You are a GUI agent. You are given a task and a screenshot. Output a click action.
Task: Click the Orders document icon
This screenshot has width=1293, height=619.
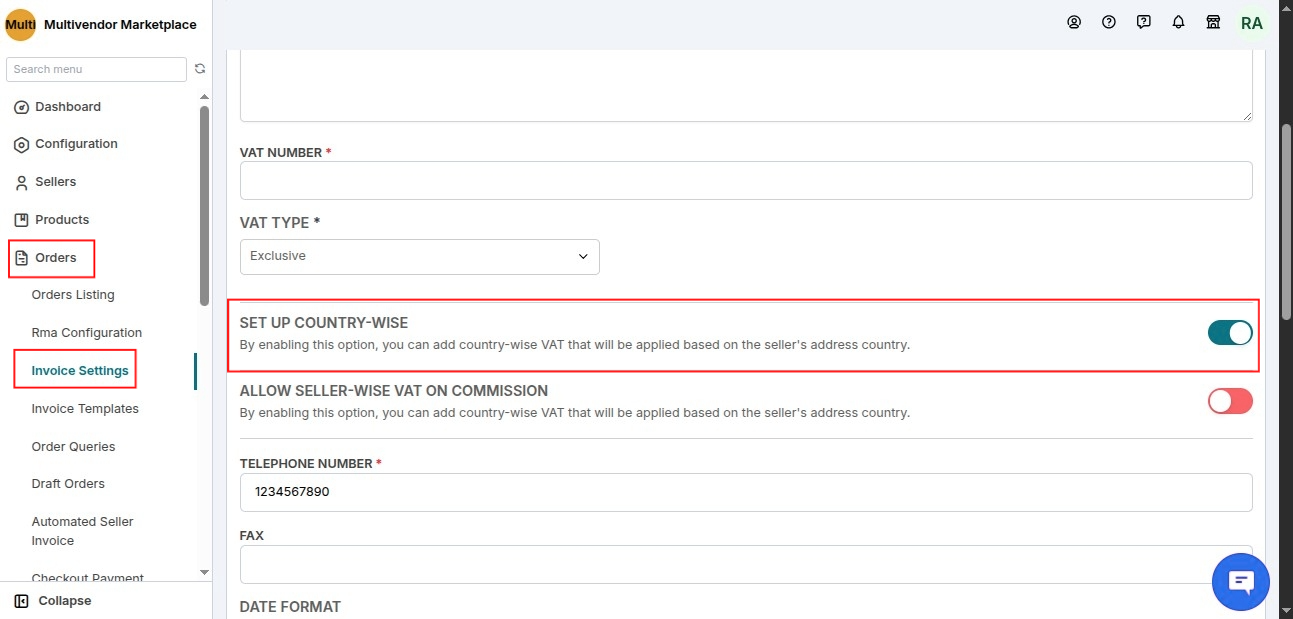(21, 258)
